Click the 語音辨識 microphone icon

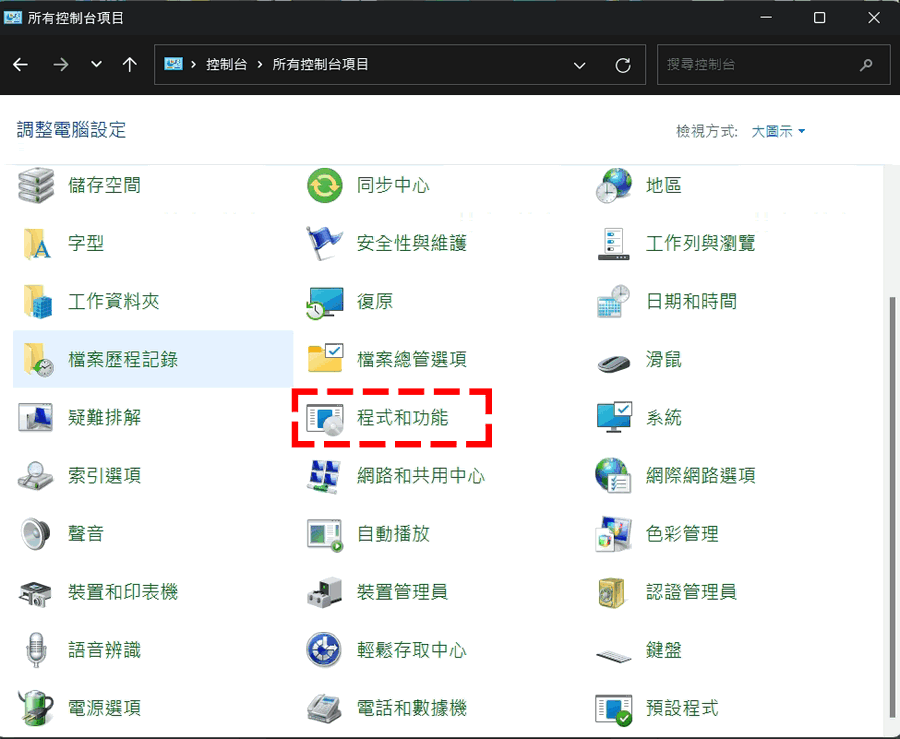[37, 650]
